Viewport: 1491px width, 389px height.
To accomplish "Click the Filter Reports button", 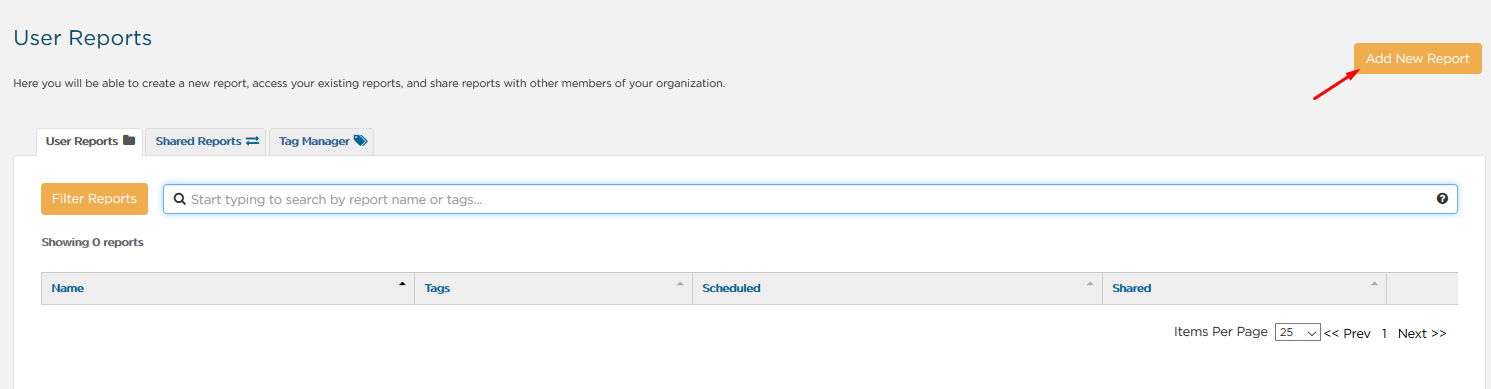I will (94, 199).
